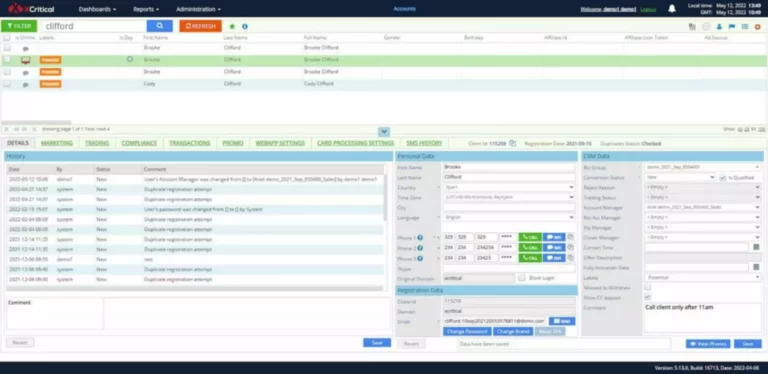Open the Reports menu
Screen dimensions: 768x374
[146, 9]
